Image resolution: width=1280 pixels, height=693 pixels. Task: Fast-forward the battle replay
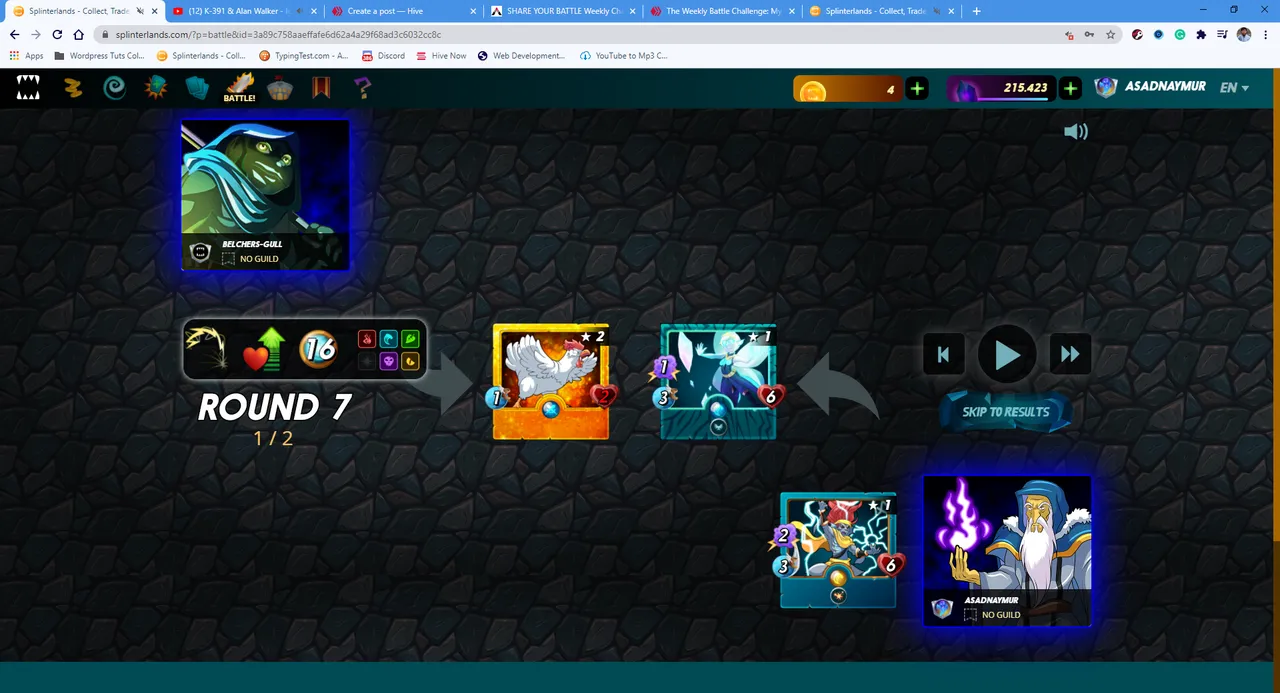point(1070,354)
